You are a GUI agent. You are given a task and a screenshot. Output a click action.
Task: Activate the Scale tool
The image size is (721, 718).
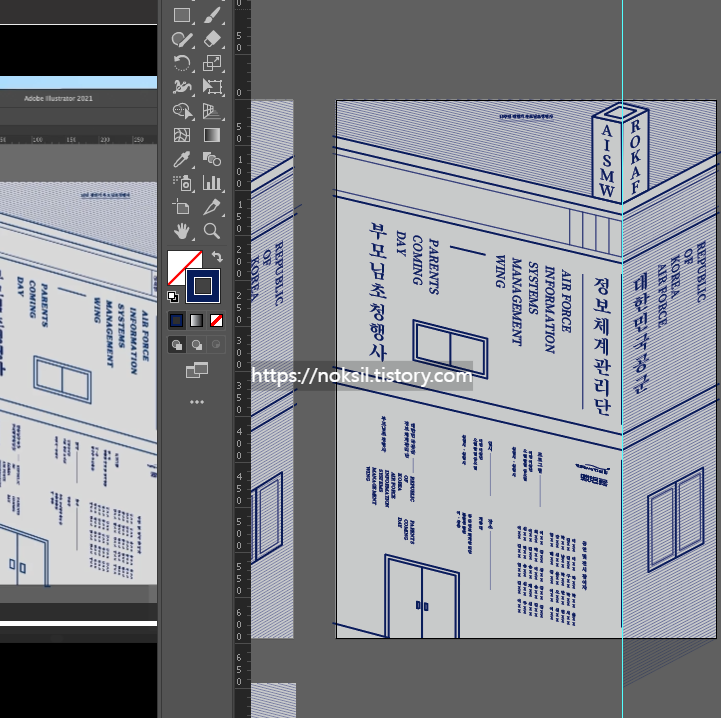[212, 63]
